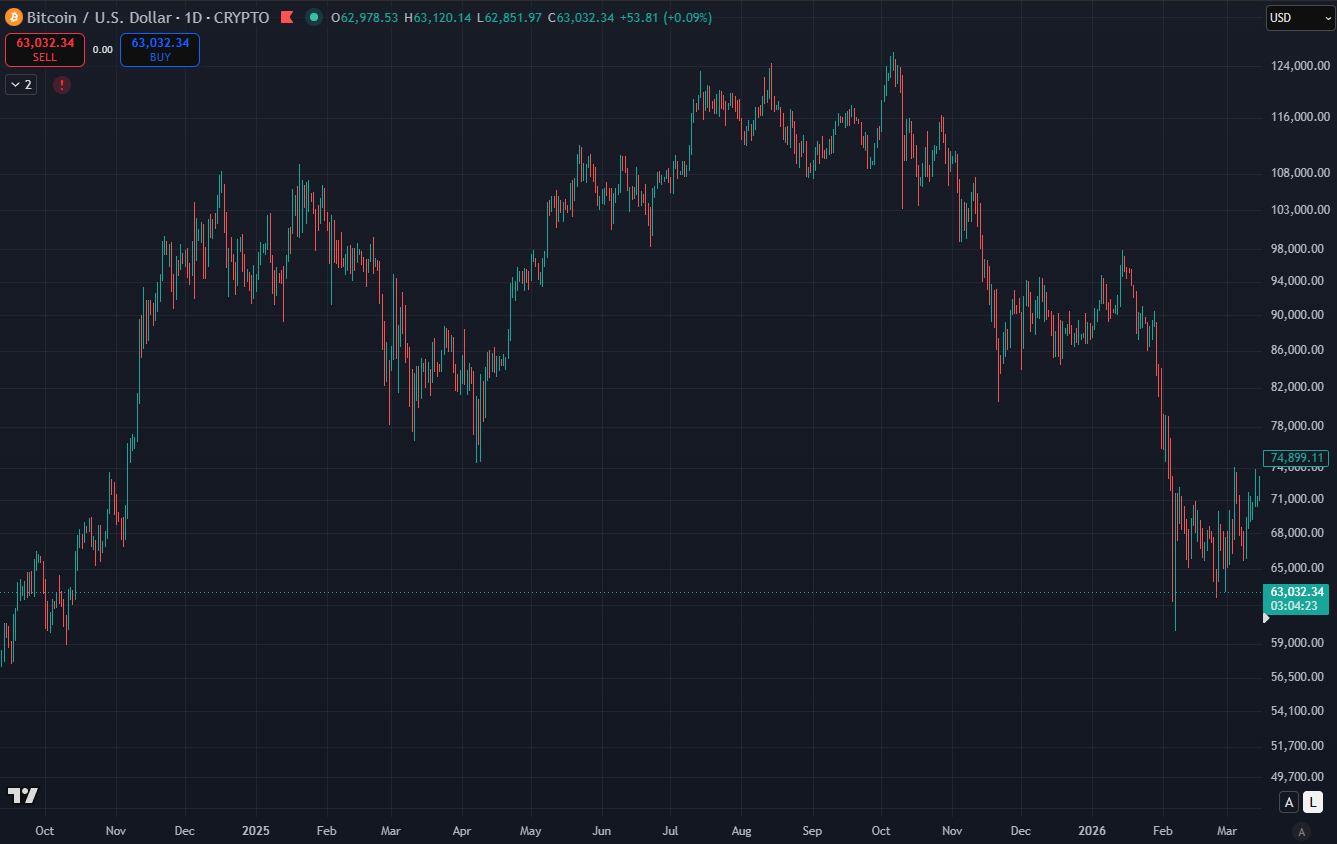Click the May label on the time axis
Viewport: 1337px width, 844px height.
(x=531, y=831)
